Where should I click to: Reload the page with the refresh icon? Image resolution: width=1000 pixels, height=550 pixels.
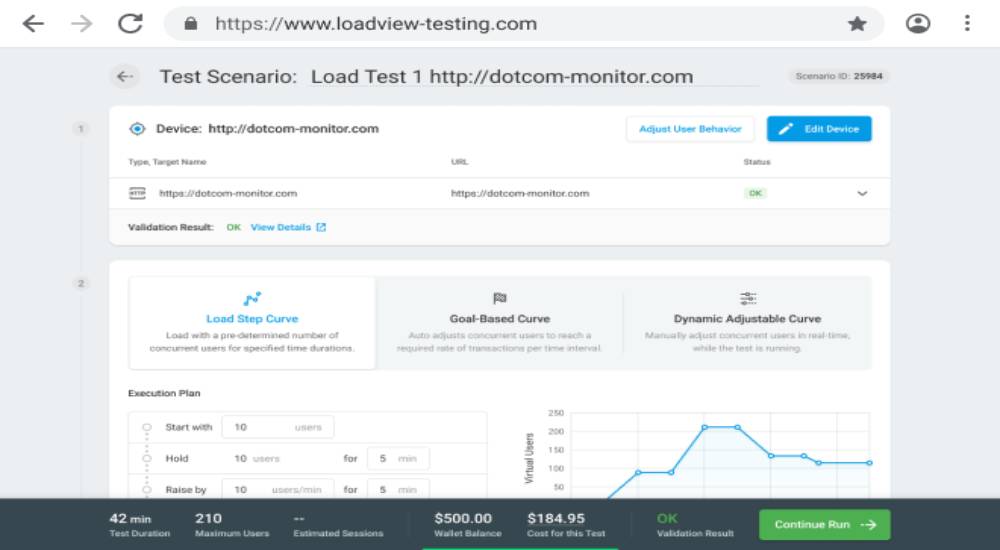[x=130, y=24]
